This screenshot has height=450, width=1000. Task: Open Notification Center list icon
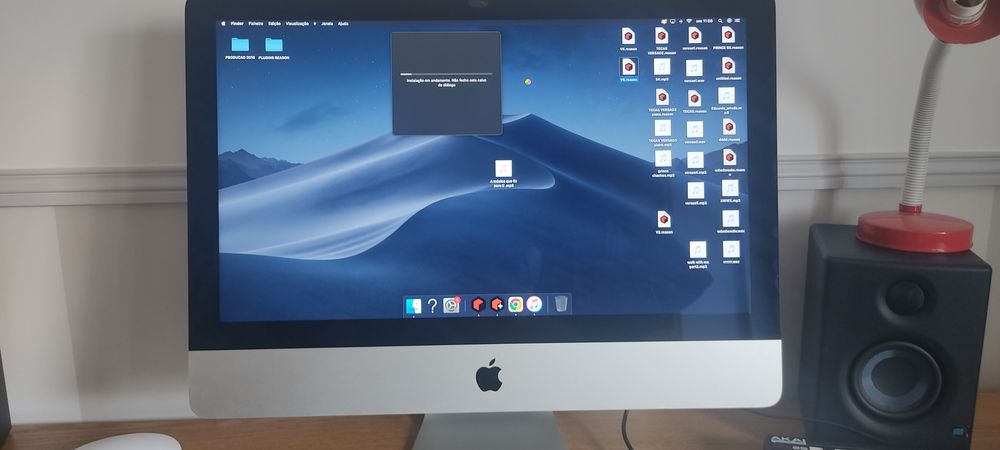[x=737, y=22]
